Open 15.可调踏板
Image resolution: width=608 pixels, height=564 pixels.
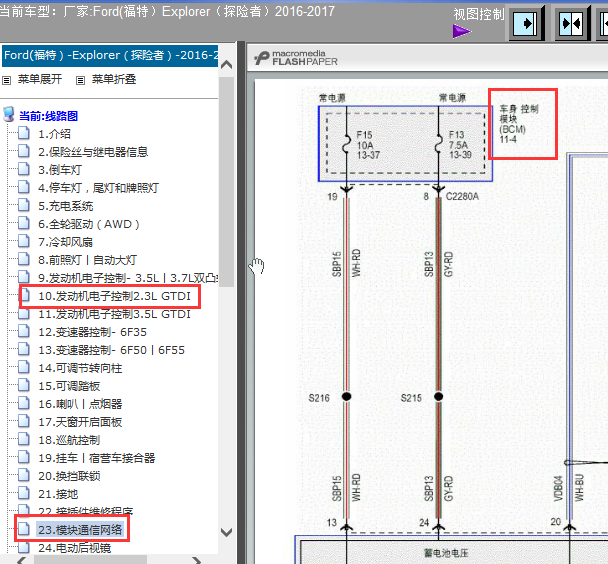69,386
